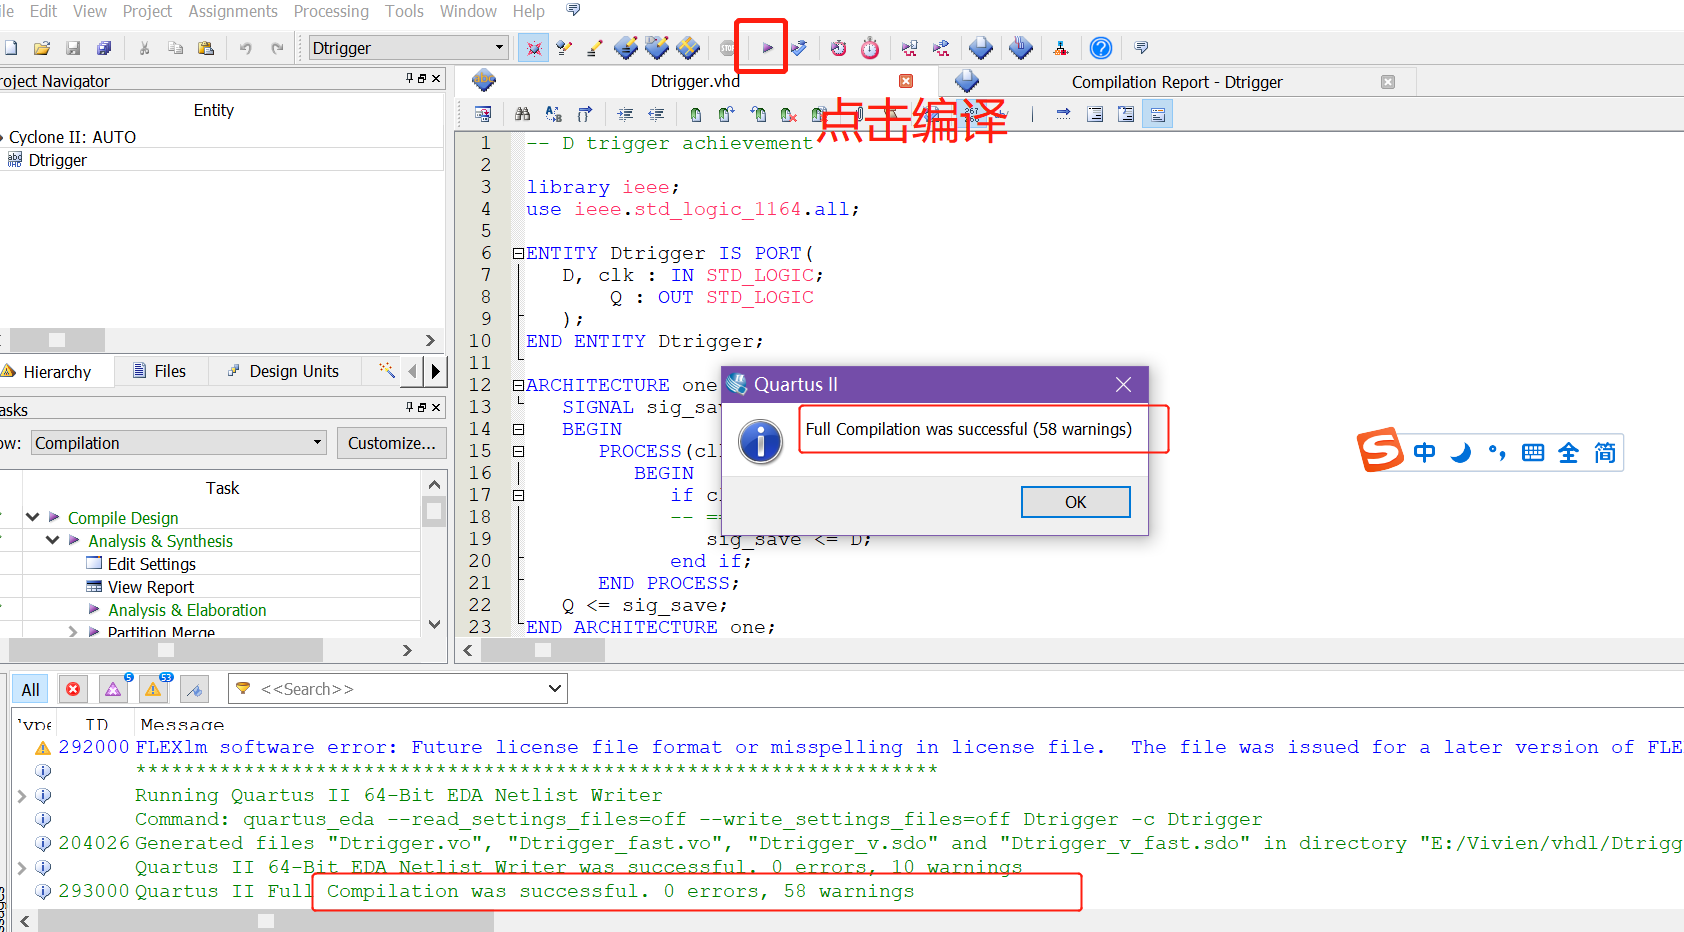
Task: Save all files icon in toolbar
Action: 104,47
